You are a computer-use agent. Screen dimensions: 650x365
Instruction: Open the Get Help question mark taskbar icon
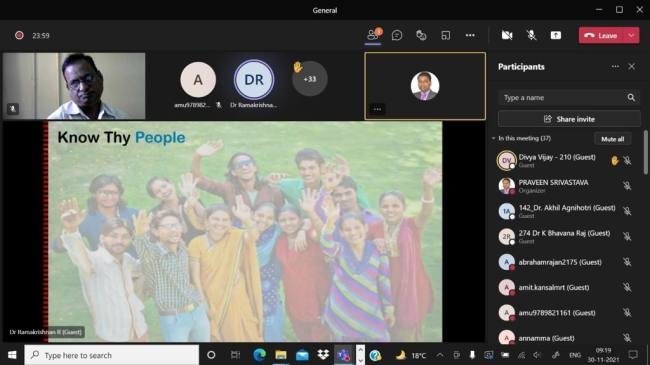tap(375, 355)
